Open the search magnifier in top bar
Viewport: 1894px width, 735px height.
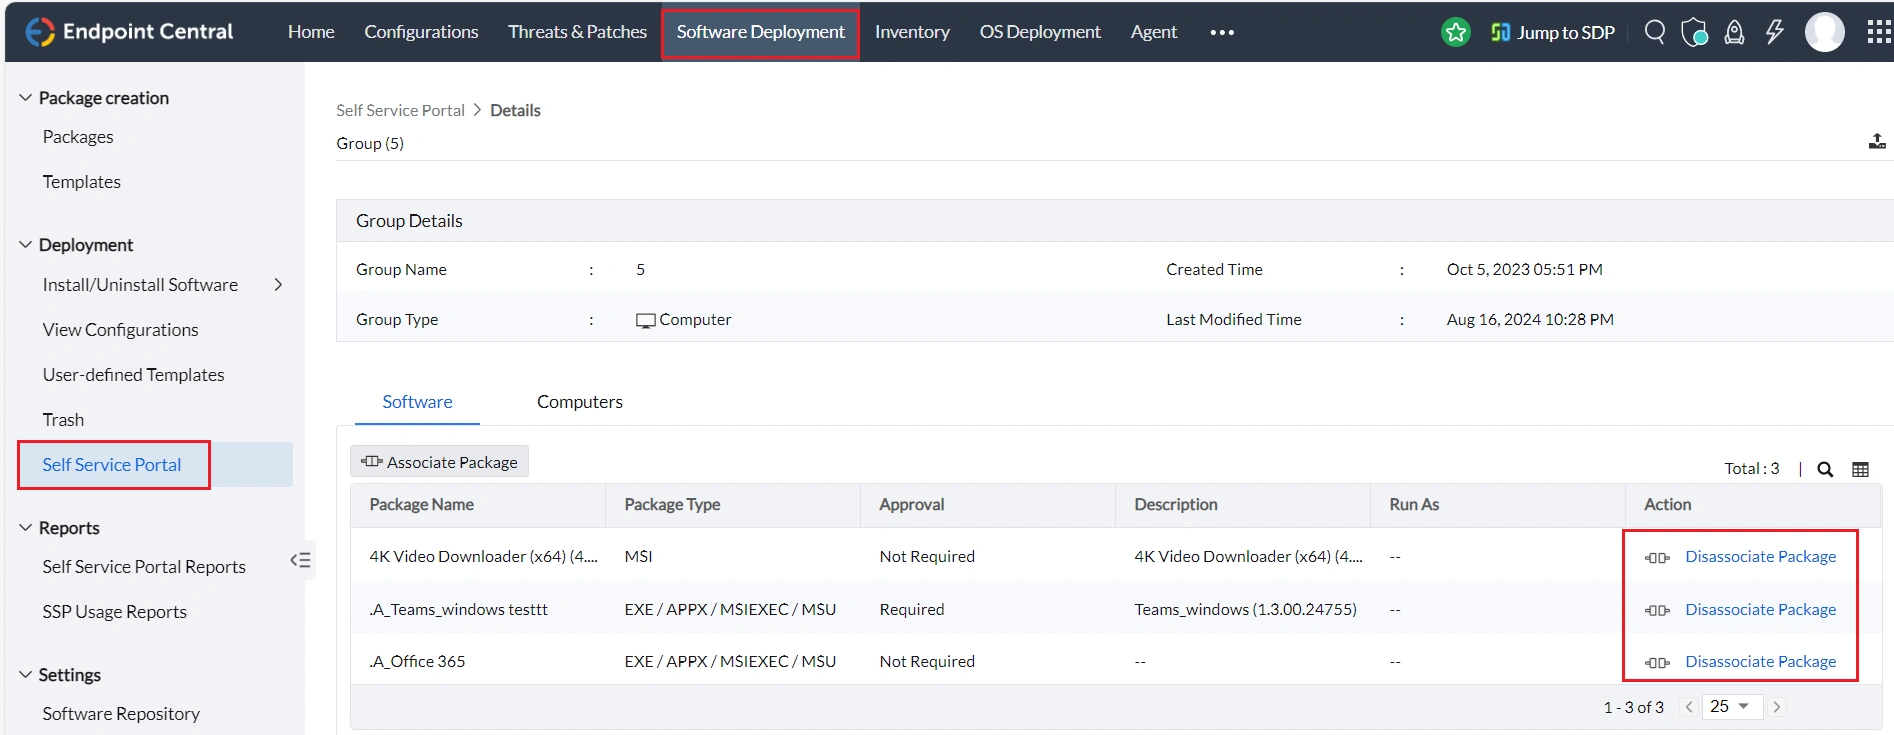[1655, 32]
